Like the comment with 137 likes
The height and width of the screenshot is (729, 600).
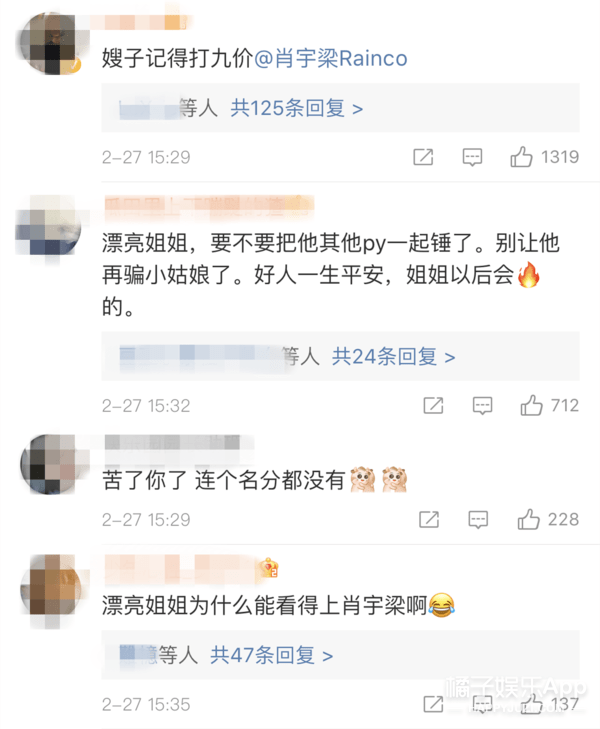531,704
